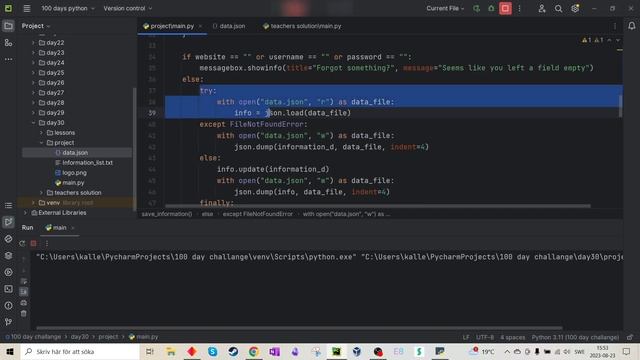640x360 pixels.
Task: Expand the day22 folder
Action: point(33,42)
